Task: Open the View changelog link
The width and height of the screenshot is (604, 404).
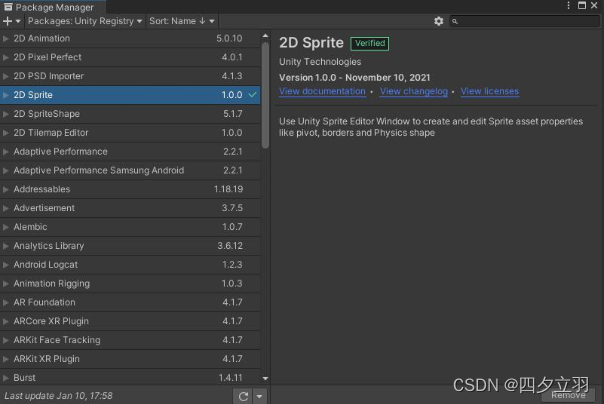Action: click(x=414, y=92)
